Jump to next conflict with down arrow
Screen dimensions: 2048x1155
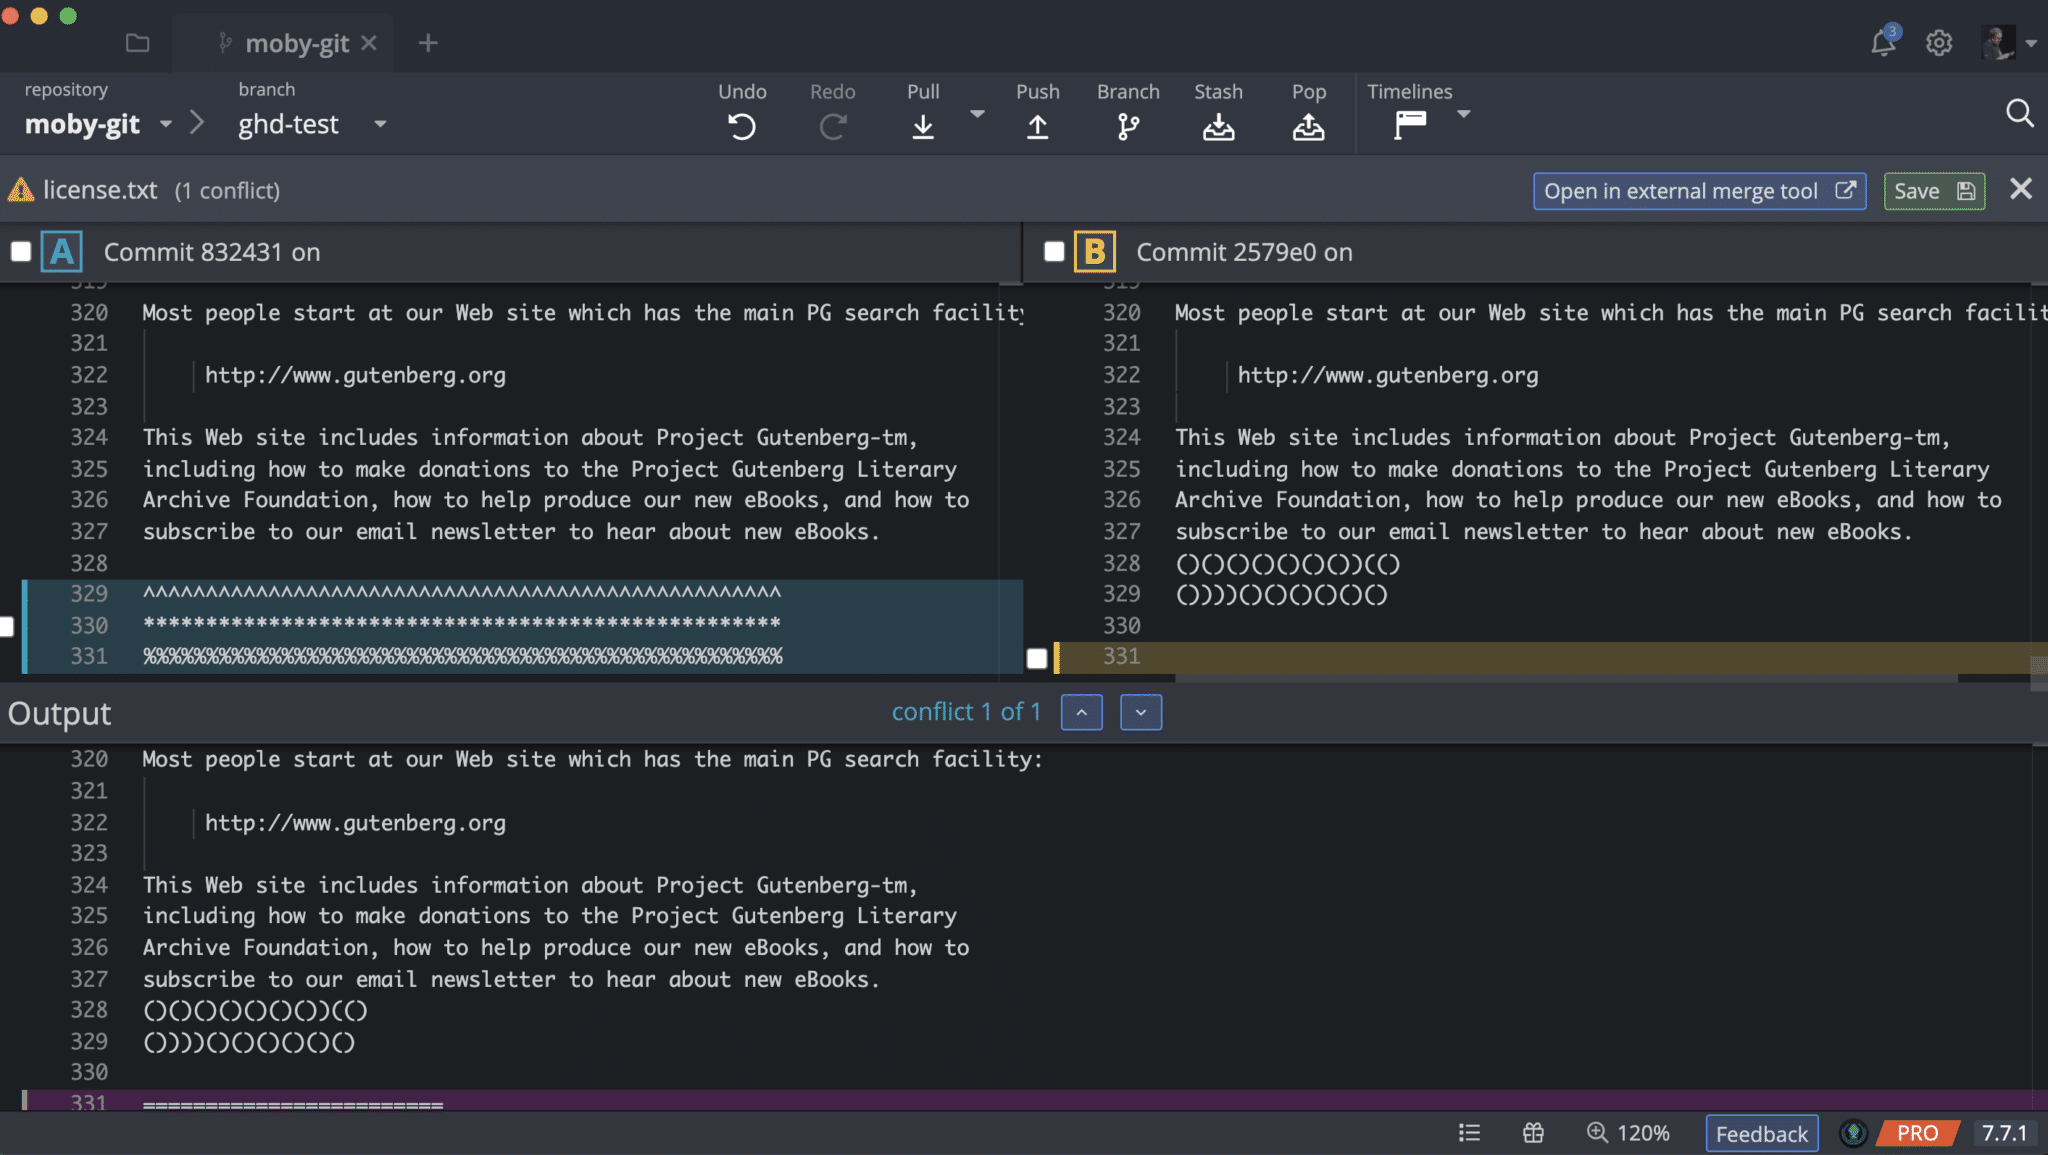pyautogui.click(x=1140, y=712)
